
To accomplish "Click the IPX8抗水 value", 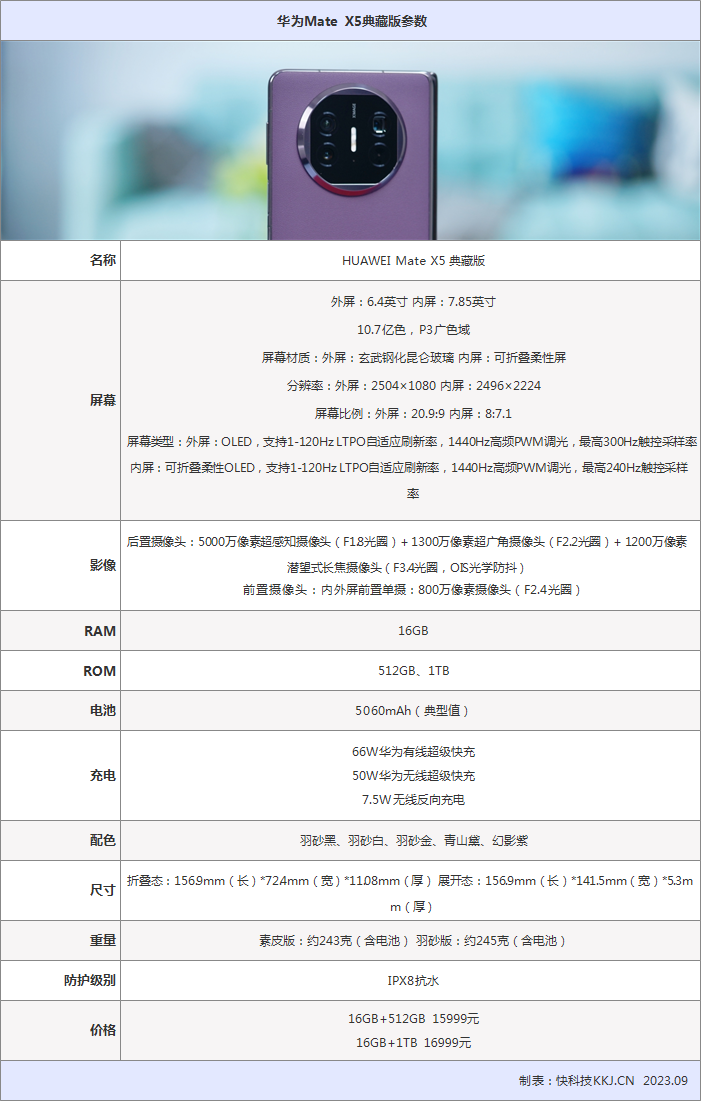I will [x=413, y=981].
